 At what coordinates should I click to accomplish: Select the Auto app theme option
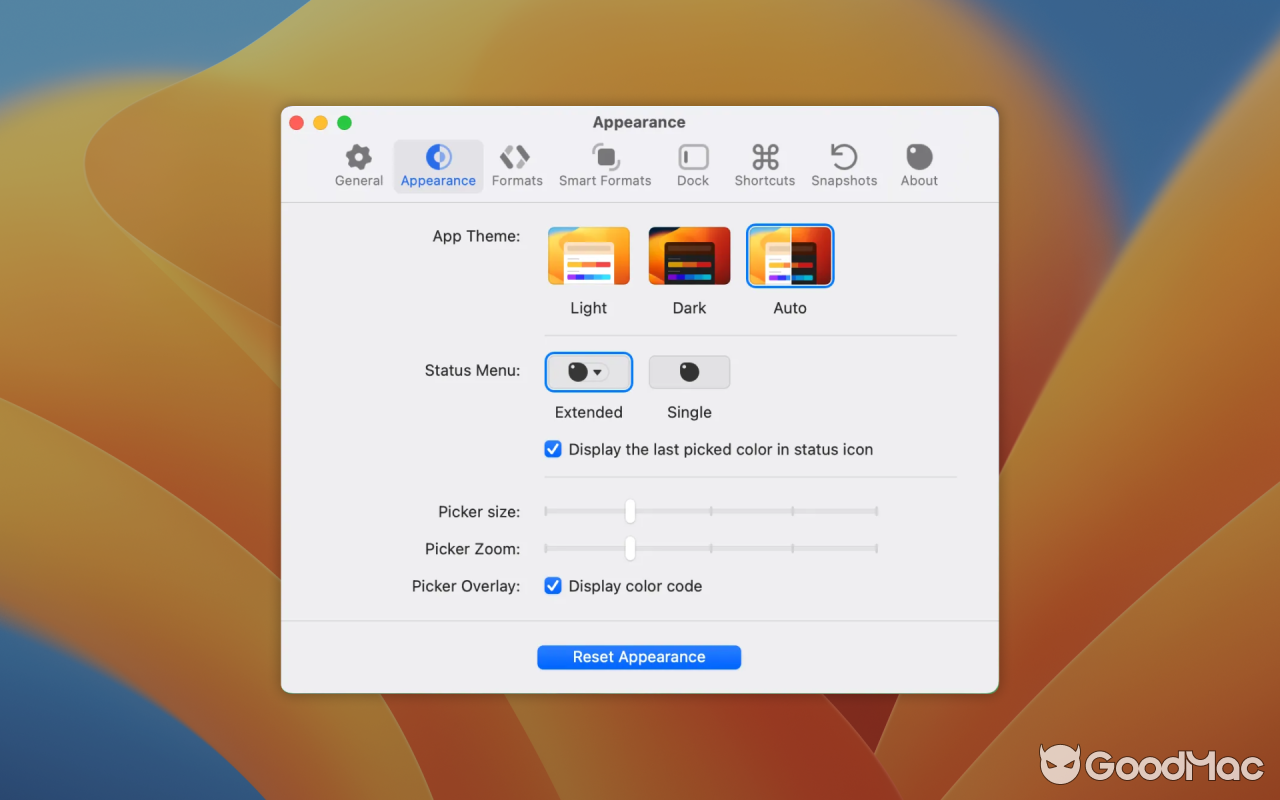[790, 255]
